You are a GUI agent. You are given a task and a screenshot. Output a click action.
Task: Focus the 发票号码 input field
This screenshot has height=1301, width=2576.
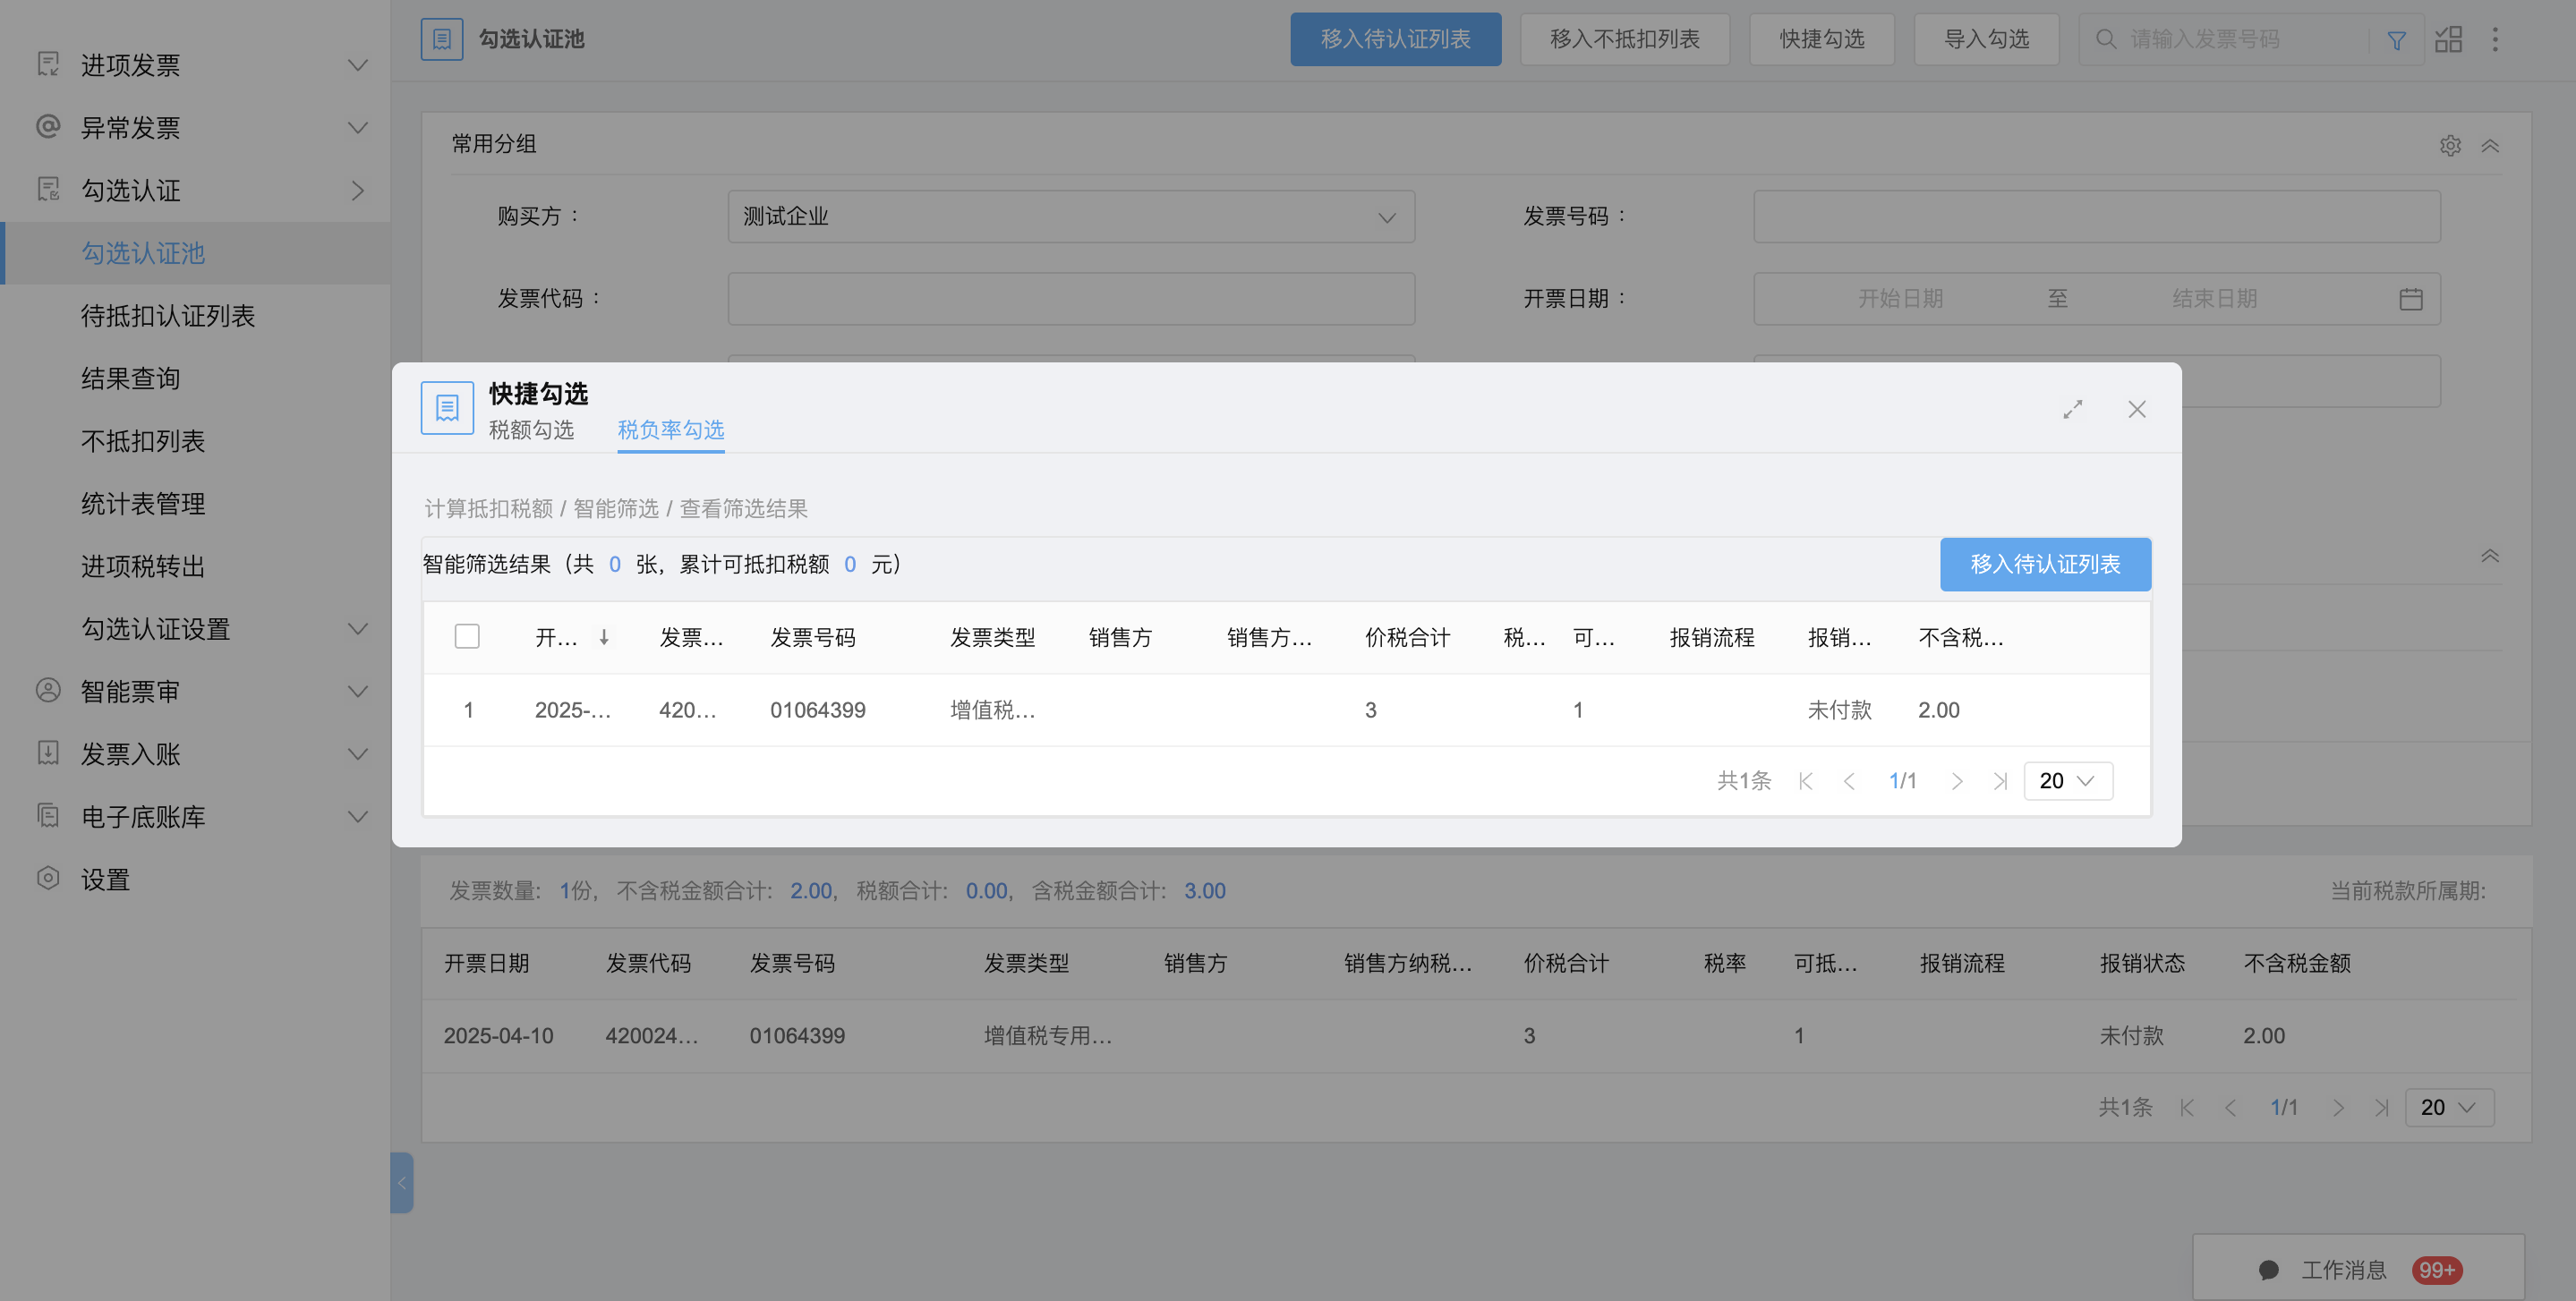click(2096, 216)
